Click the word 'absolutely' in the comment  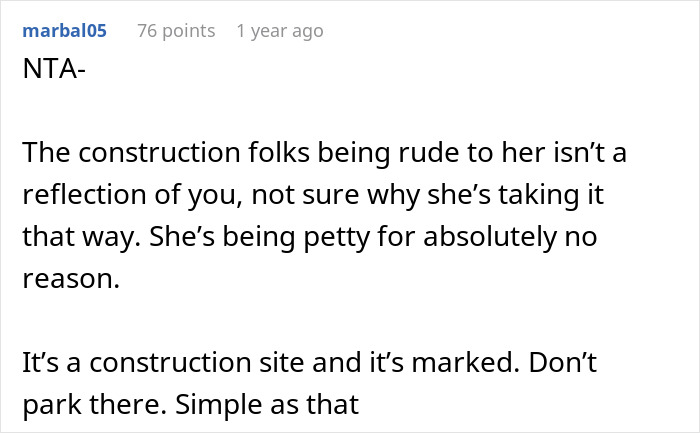(490, 237)
